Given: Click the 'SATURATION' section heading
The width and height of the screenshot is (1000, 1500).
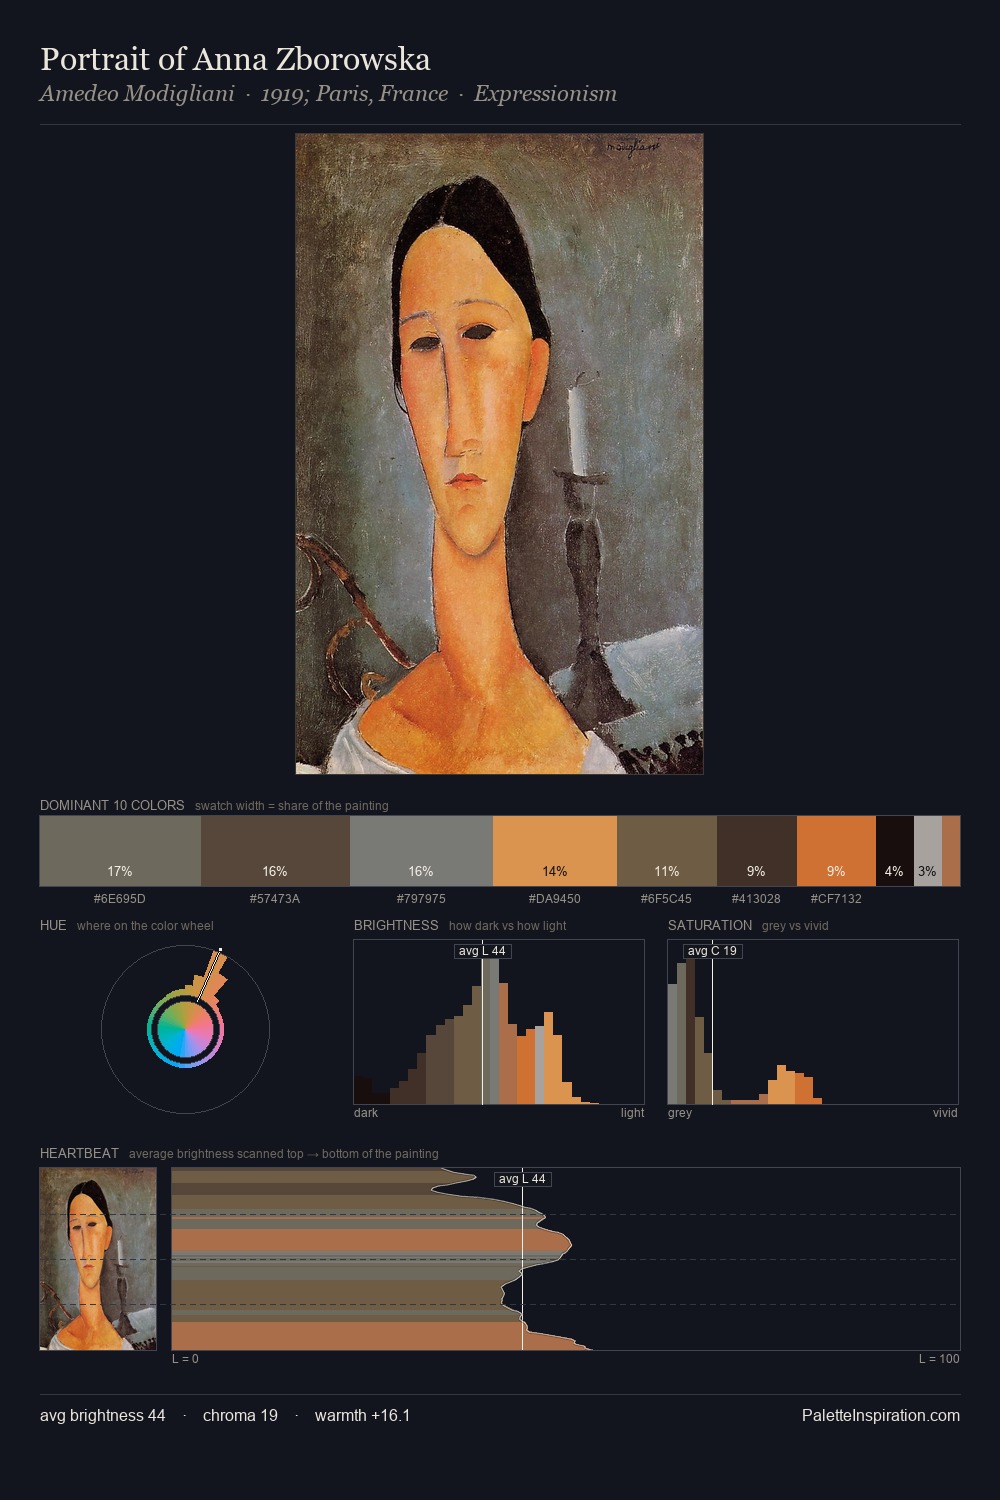Looking at the screenshot, I should pos(710,925).
